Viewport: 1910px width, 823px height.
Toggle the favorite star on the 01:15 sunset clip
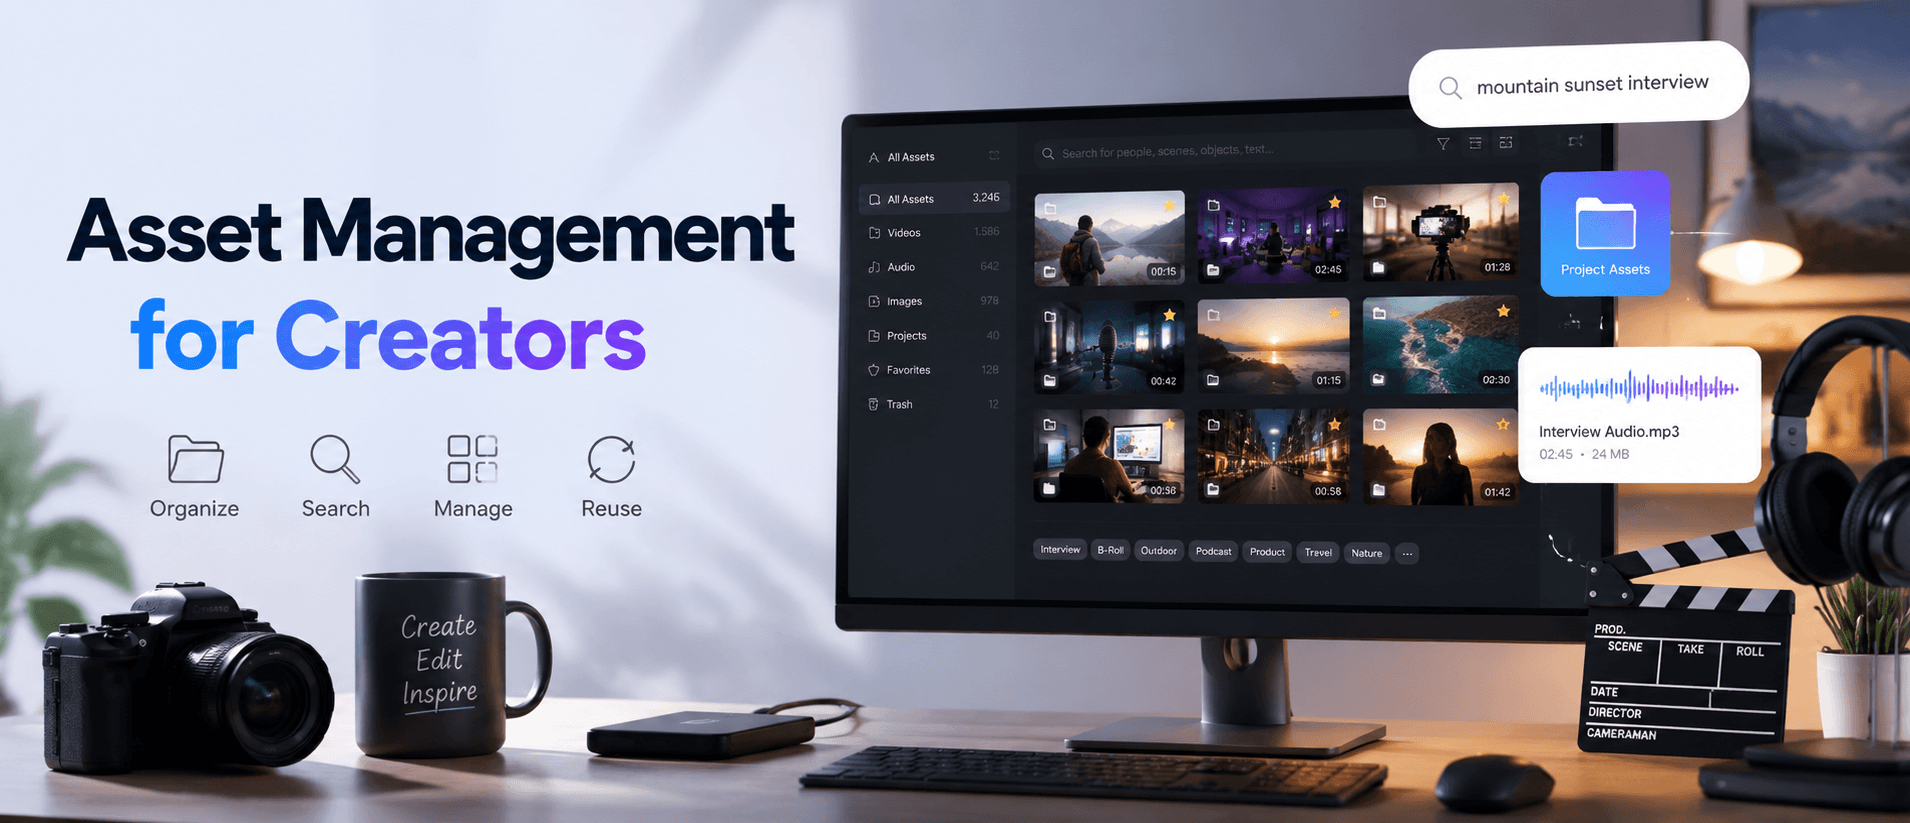coord(1334,313)
